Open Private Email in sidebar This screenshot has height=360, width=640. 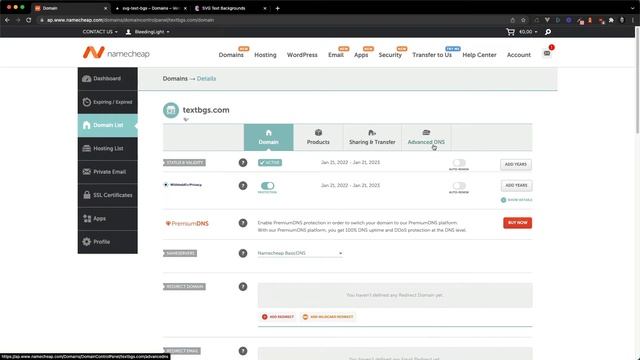[x=108, y=172]
